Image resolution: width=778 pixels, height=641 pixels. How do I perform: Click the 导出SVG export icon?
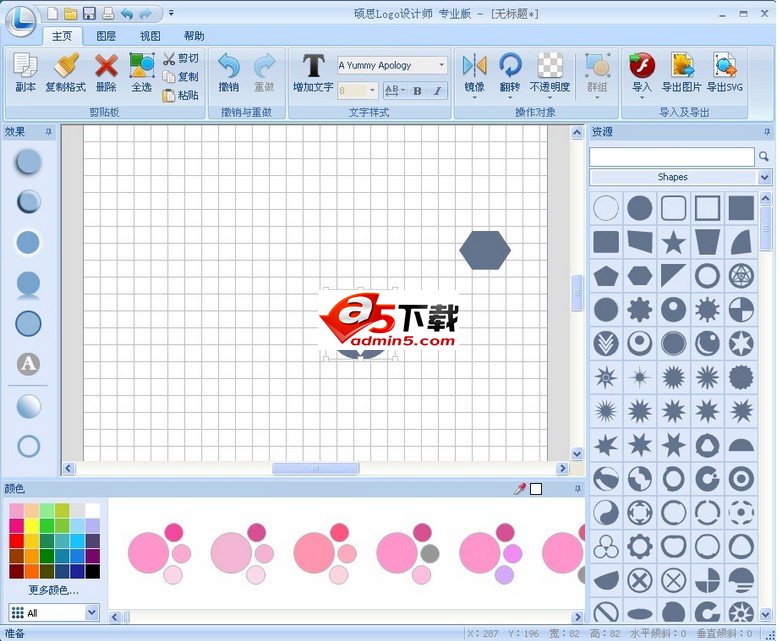[723, 73]
